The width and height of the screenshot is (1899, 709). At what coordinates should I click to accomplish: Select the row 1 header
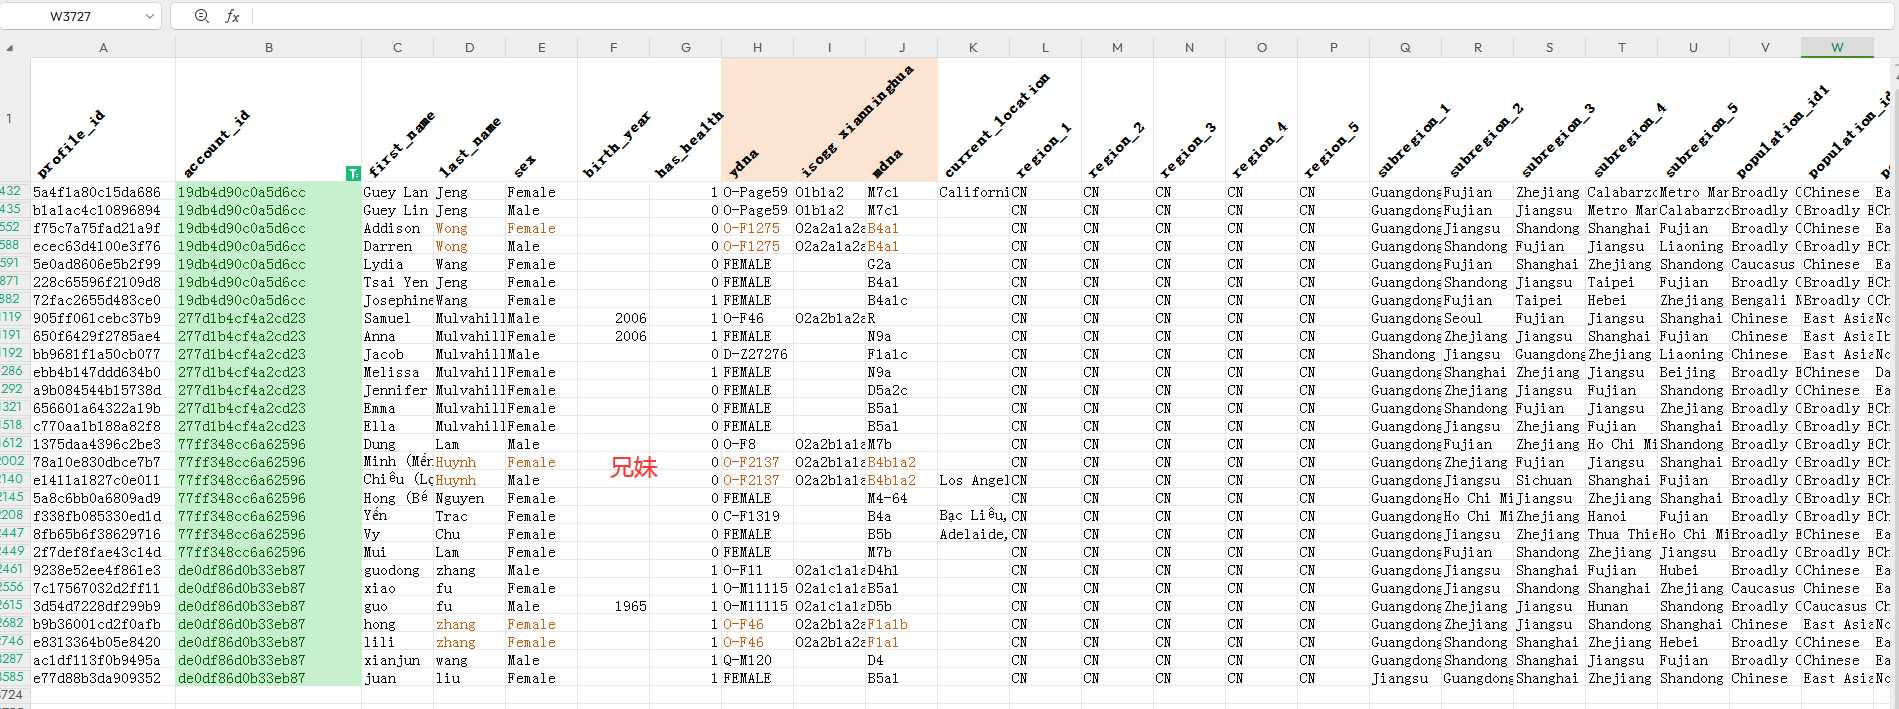pos(10,119)
